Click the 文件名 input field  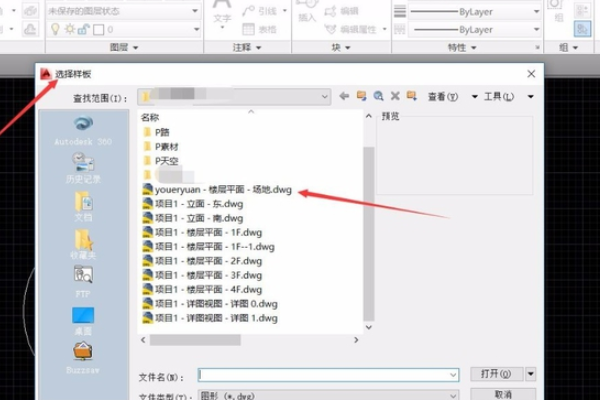328,375
